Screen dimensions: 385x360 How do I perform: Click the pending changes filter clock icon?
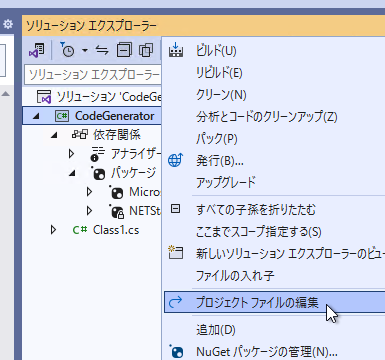67,50
